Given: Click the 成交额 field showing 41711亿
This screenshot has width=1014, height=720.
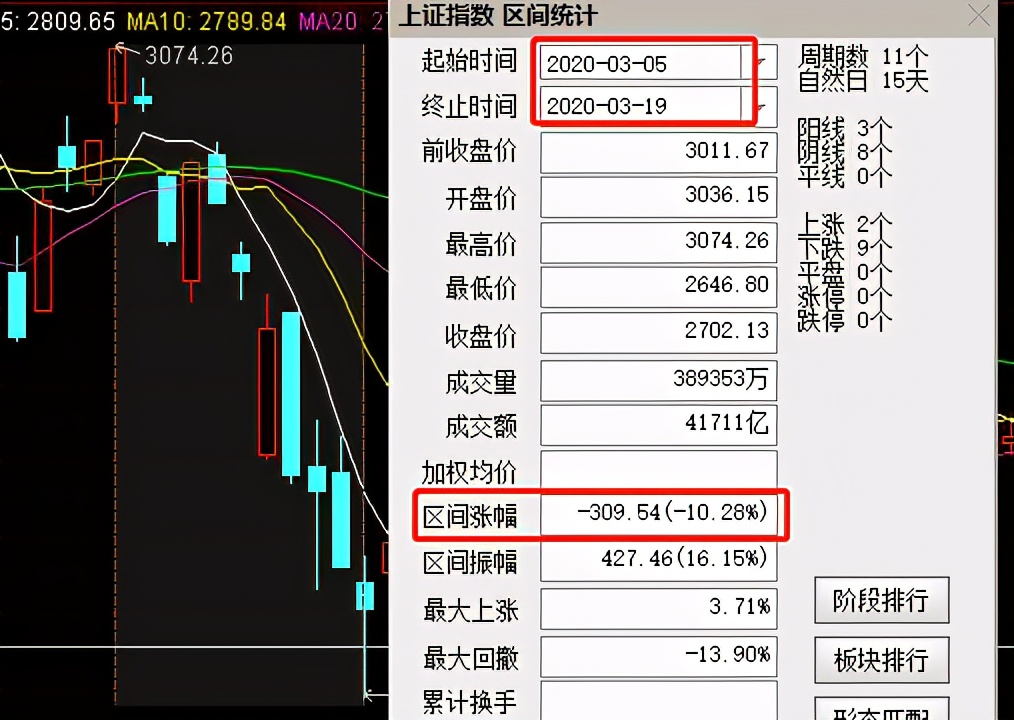Looking at the screenshot, I should point(657,424).
